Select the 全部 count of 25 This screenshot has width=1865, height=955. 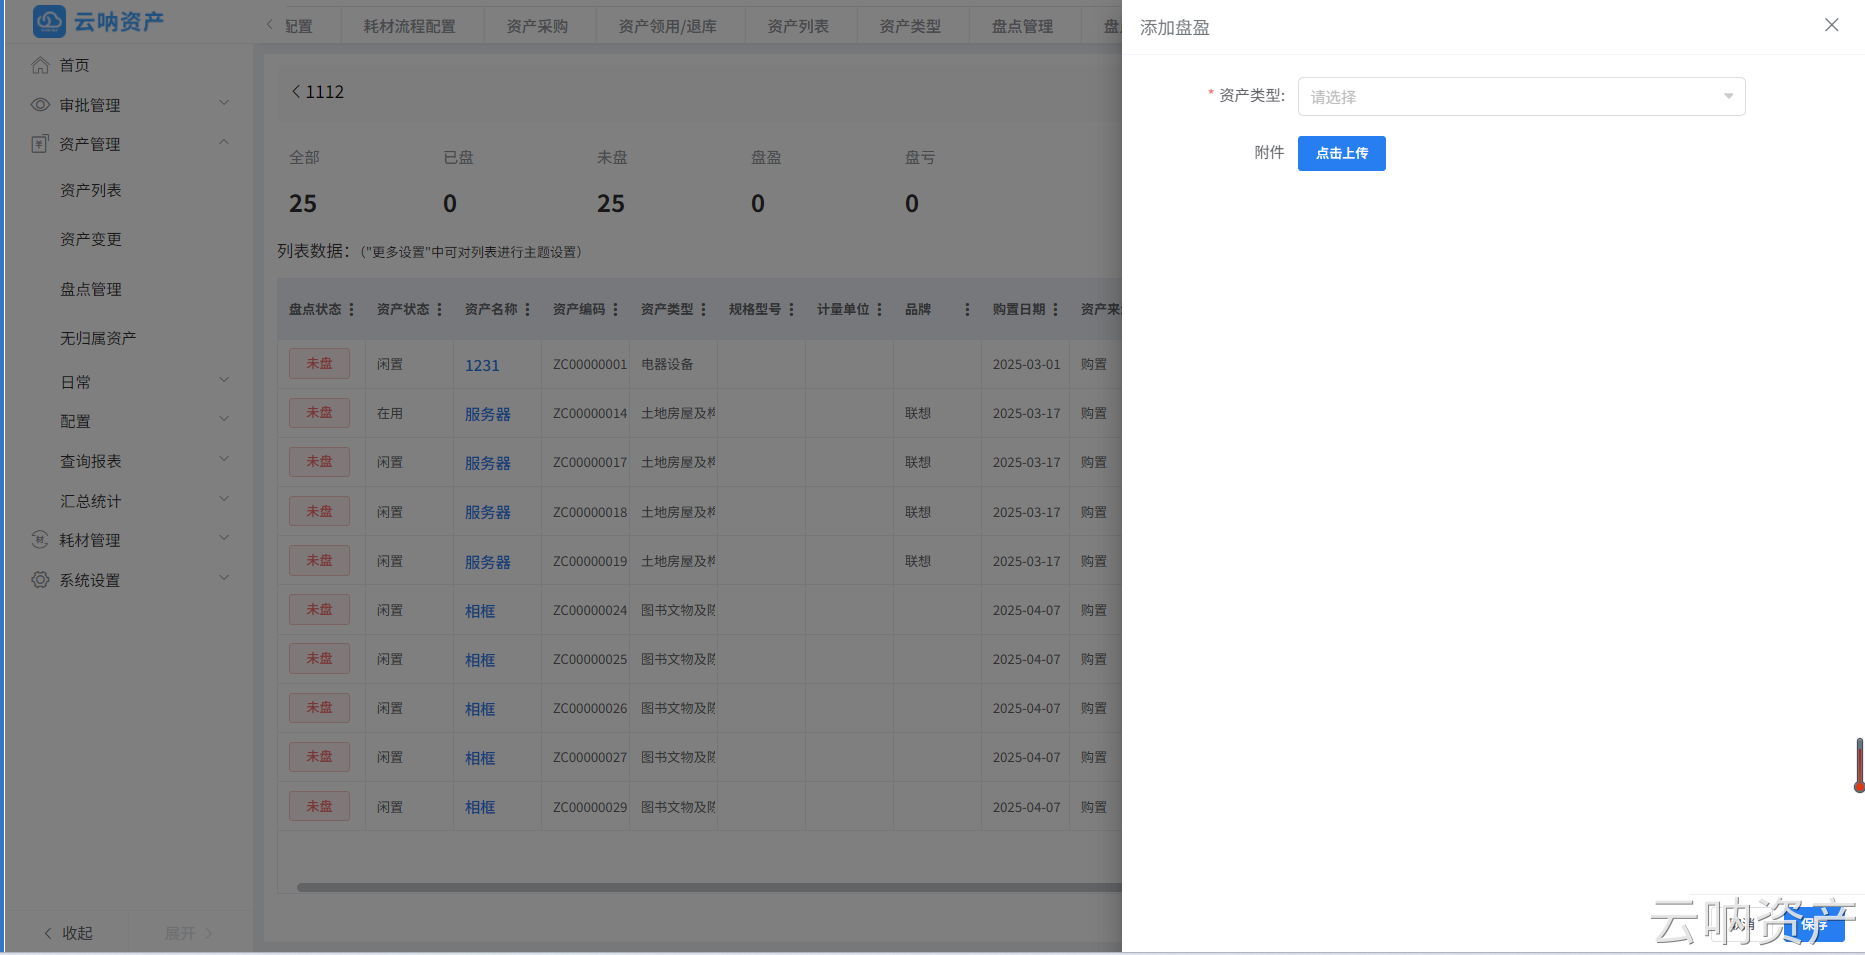point(303,204)
